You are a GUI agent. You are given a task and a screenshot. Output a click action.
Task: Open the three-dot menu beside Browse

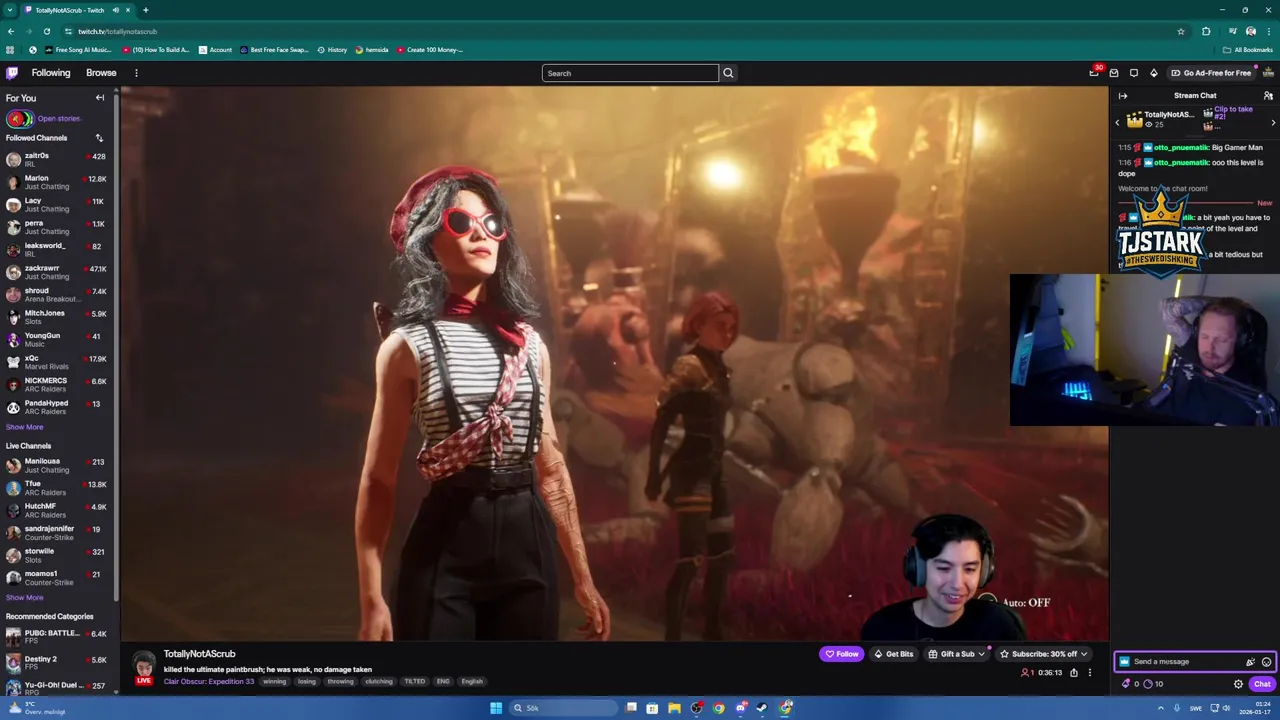pos(136,73)
